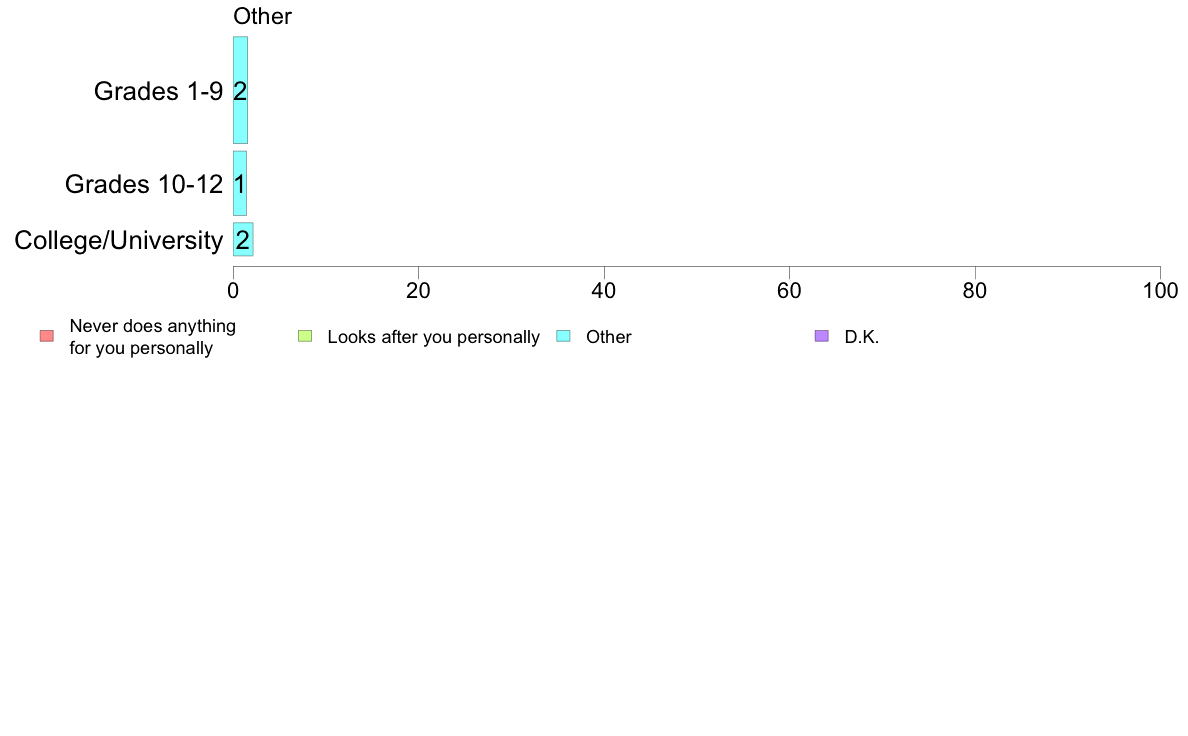Click the 'D.K.' legend label
Image resolution: width=1188 pixels, height=736 pixels.
[x=861, y=337]
